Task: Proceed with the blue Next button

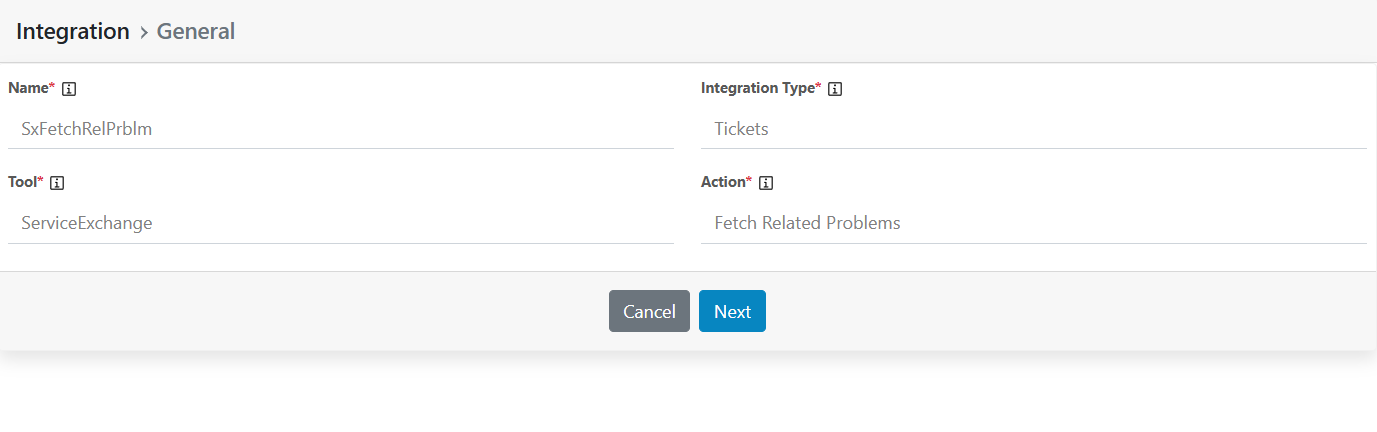Action: coord(732,311)
